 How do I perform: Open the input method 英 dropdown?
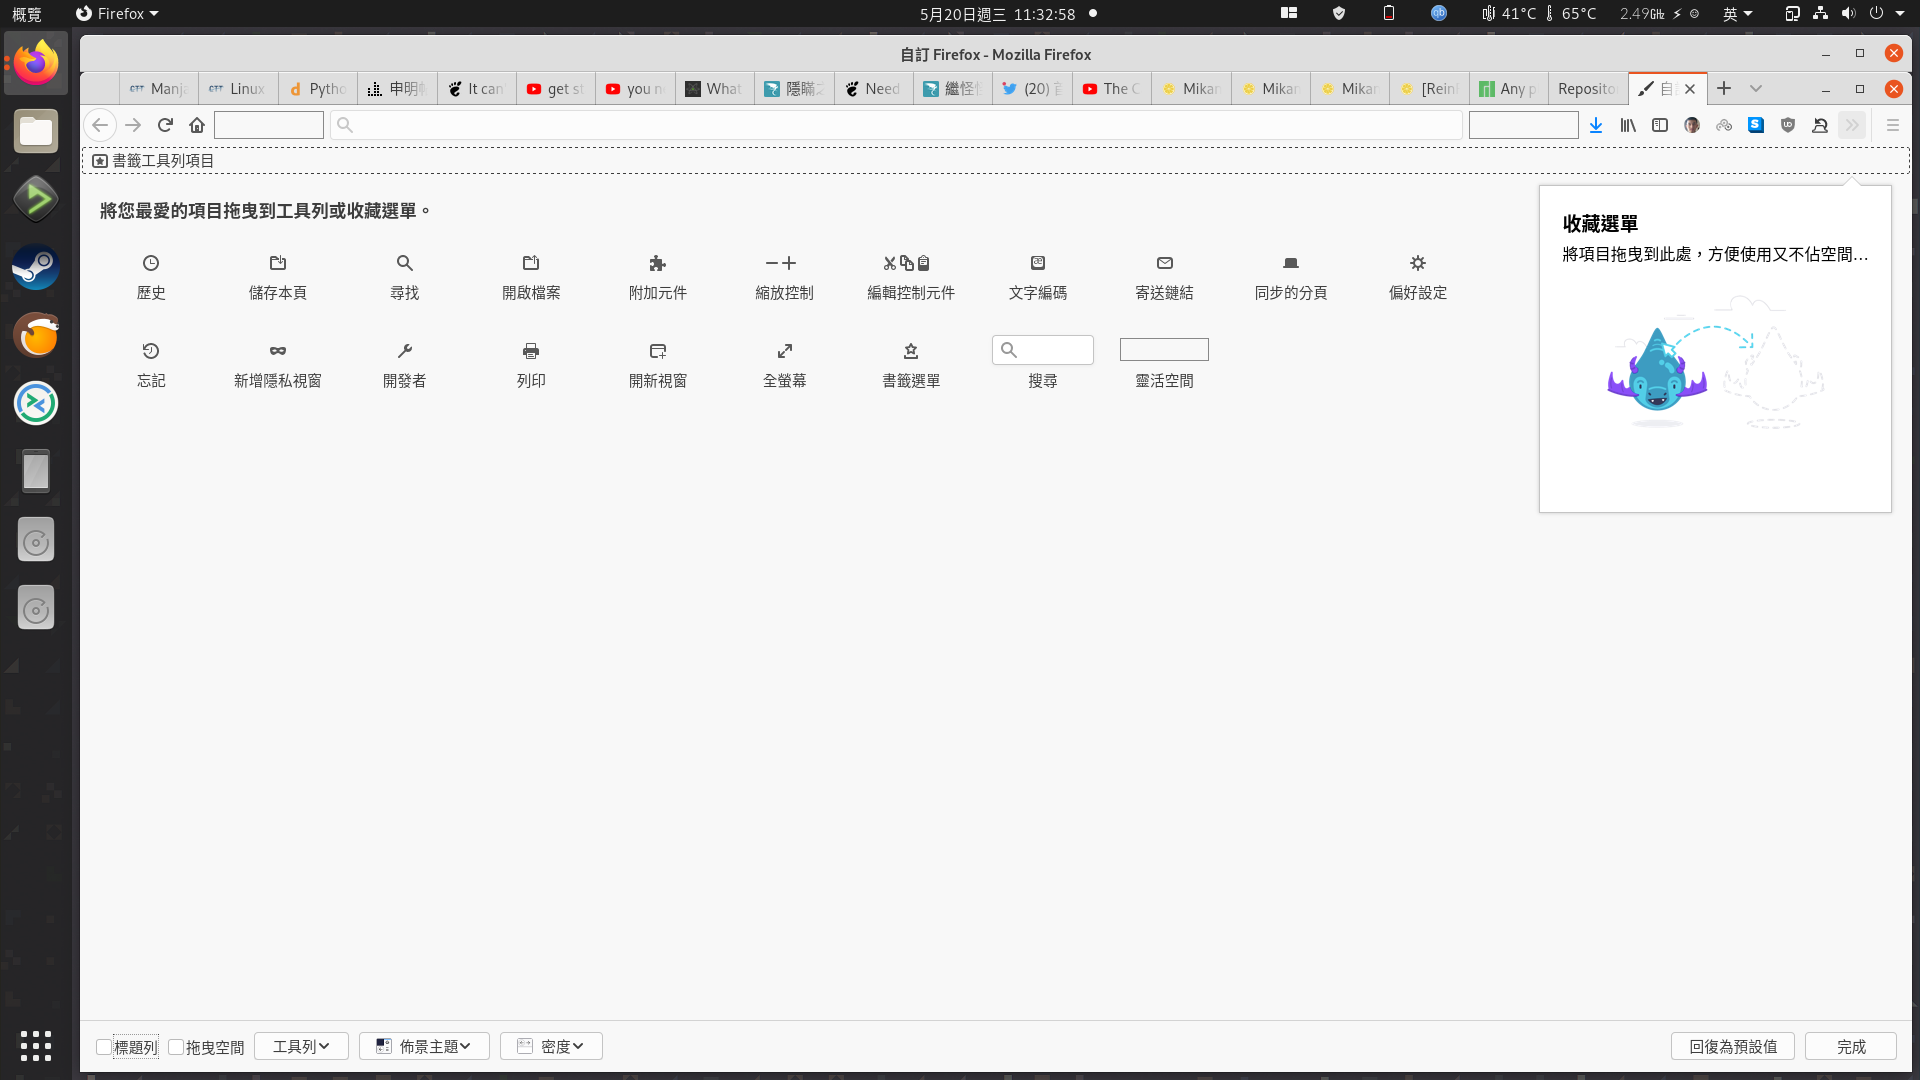[x=1737, y=13]
